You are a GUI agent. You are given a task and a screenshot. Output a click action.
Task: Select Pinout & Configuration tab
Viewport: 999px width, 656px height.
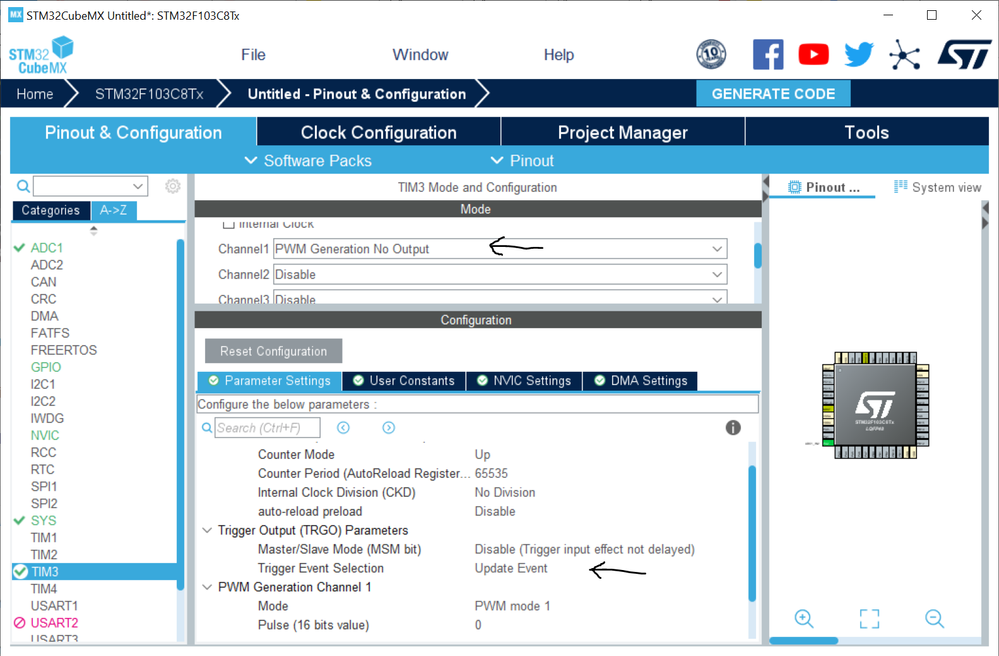point(133,132)
